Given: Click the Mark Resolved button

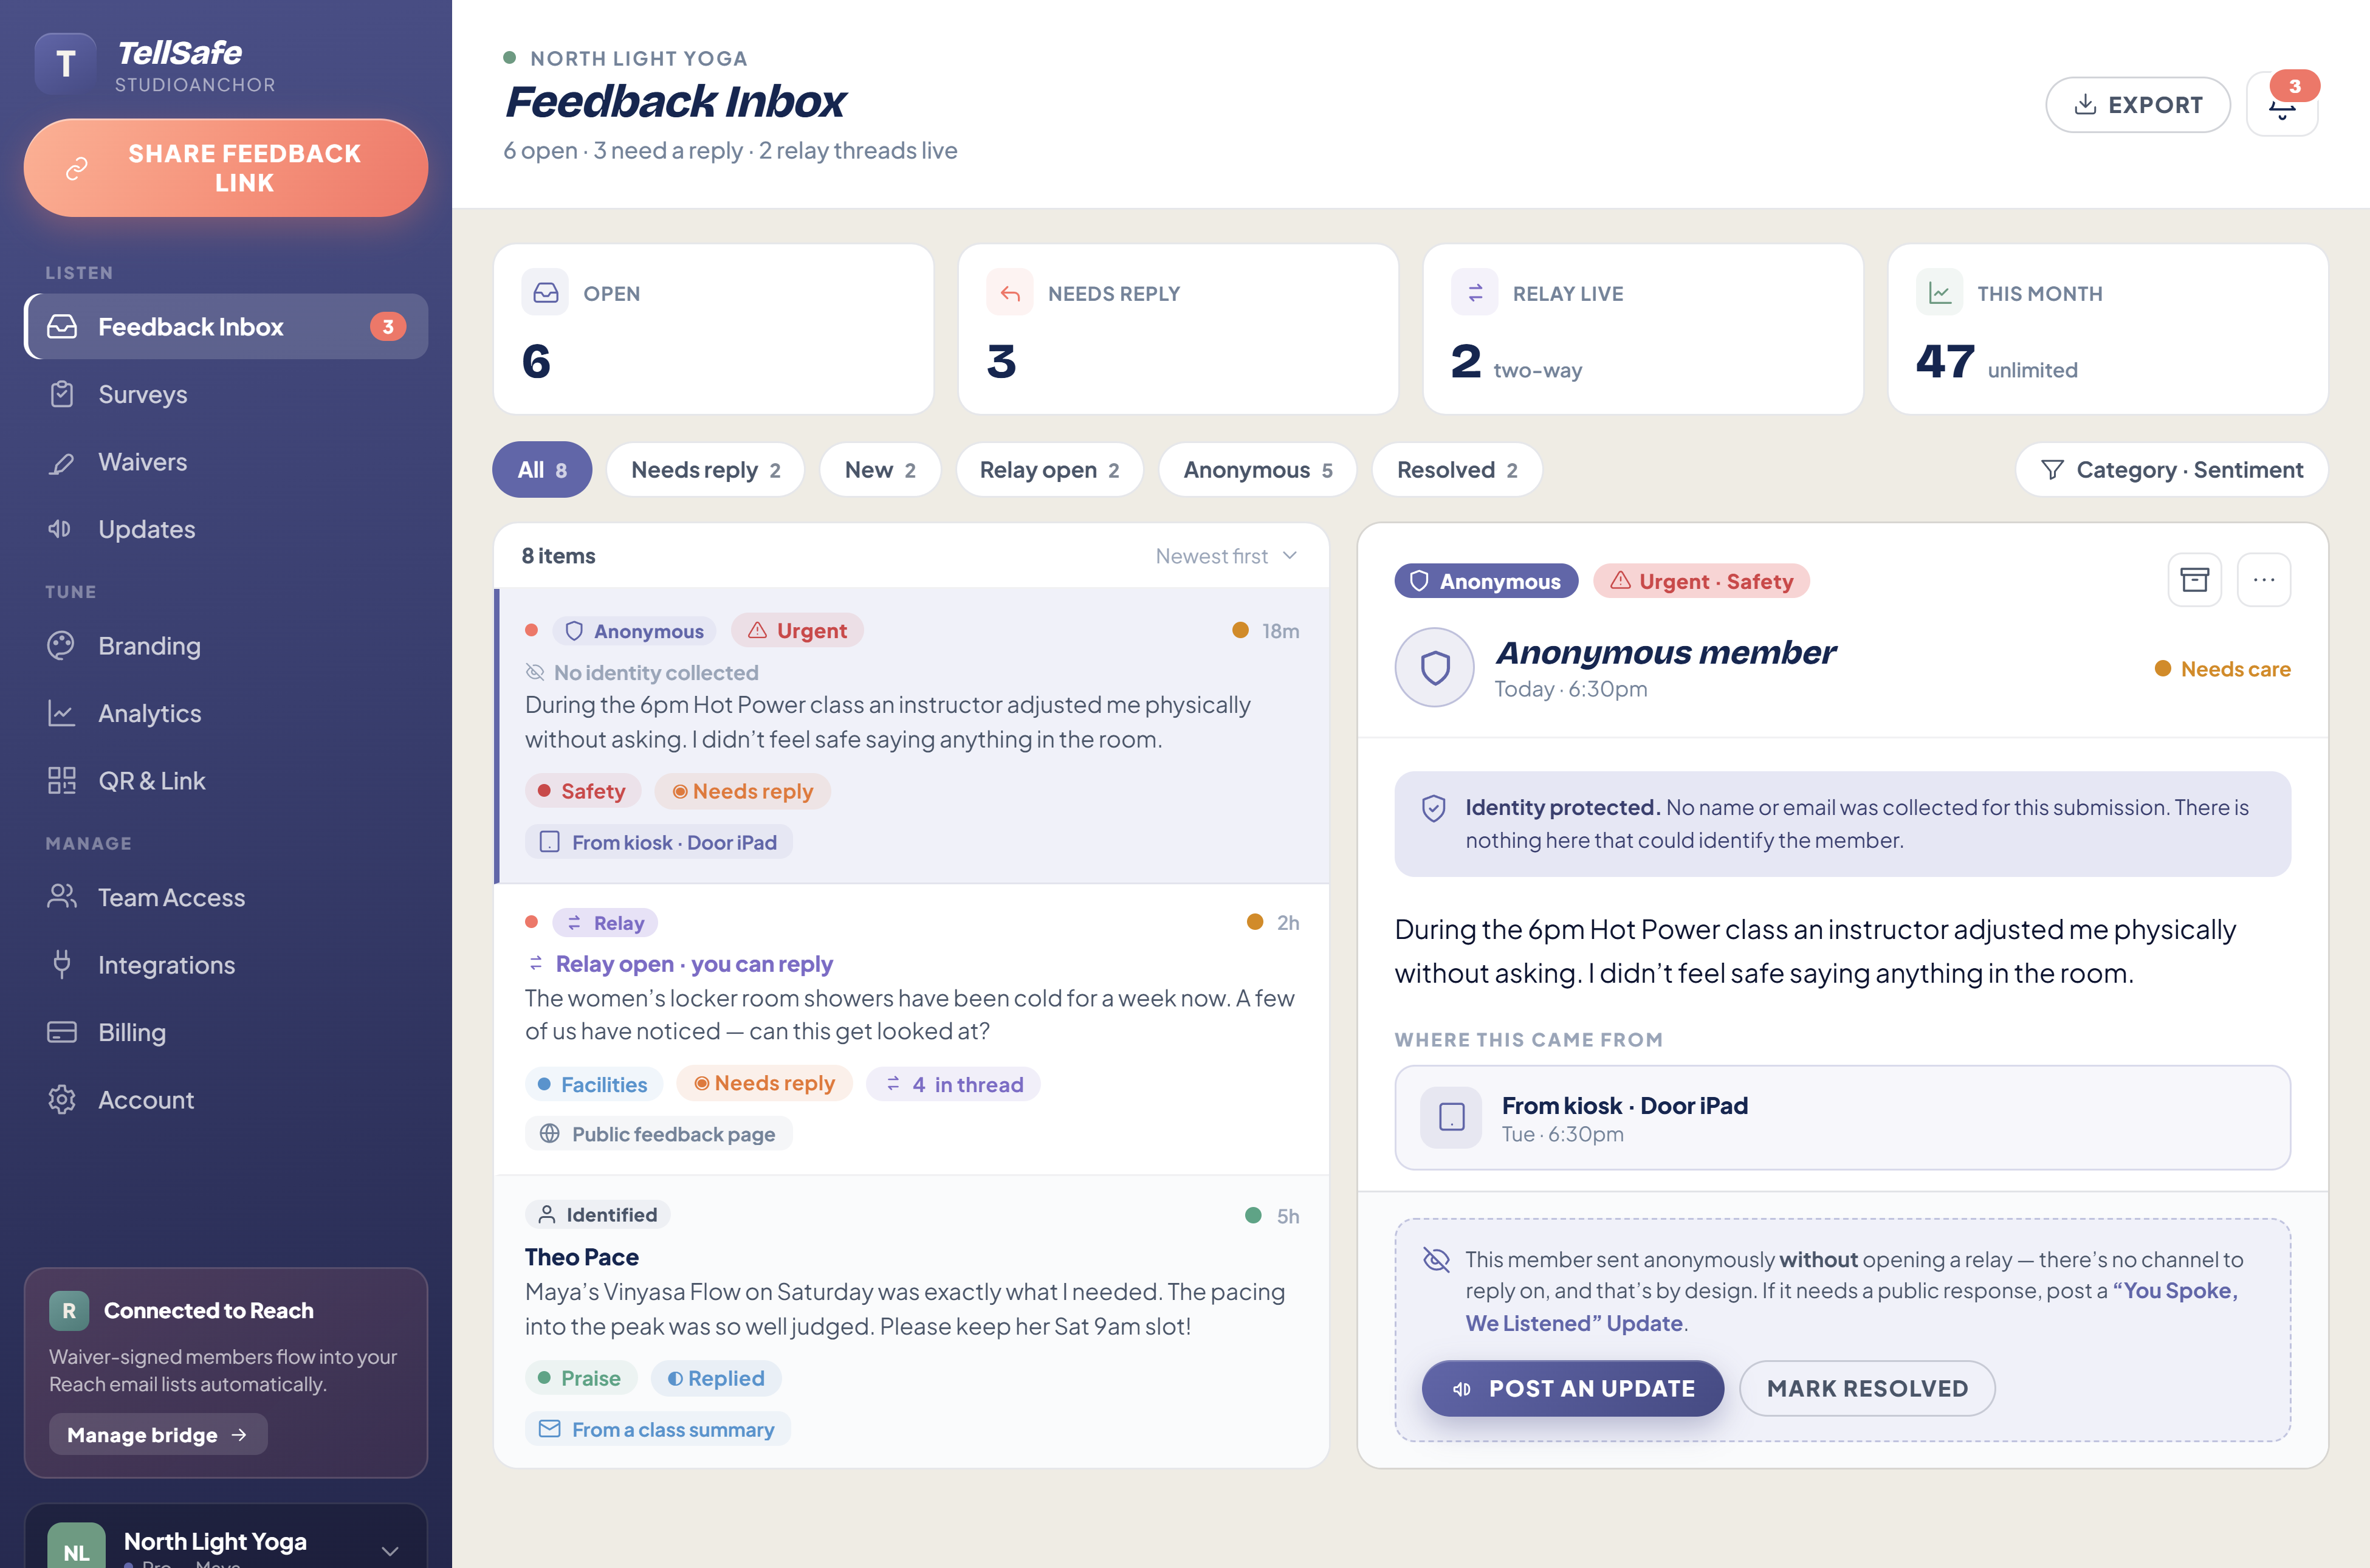Looking at the screenshot, I should [1867, 1388].
